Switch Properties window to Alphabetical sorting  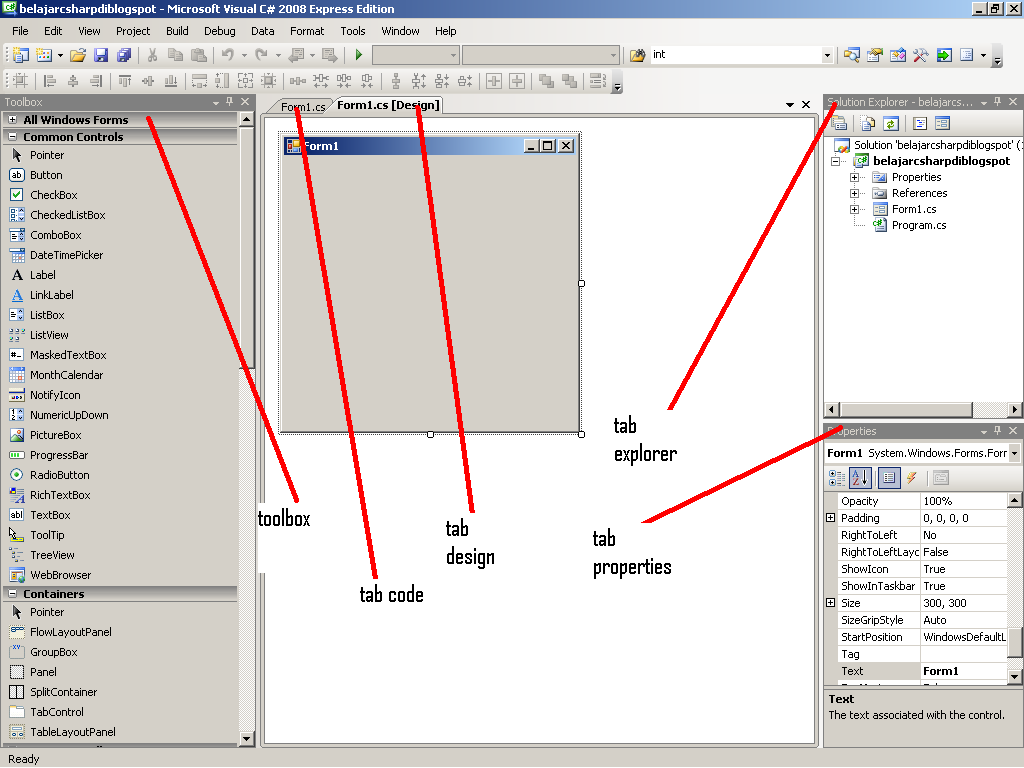(860, 478)
